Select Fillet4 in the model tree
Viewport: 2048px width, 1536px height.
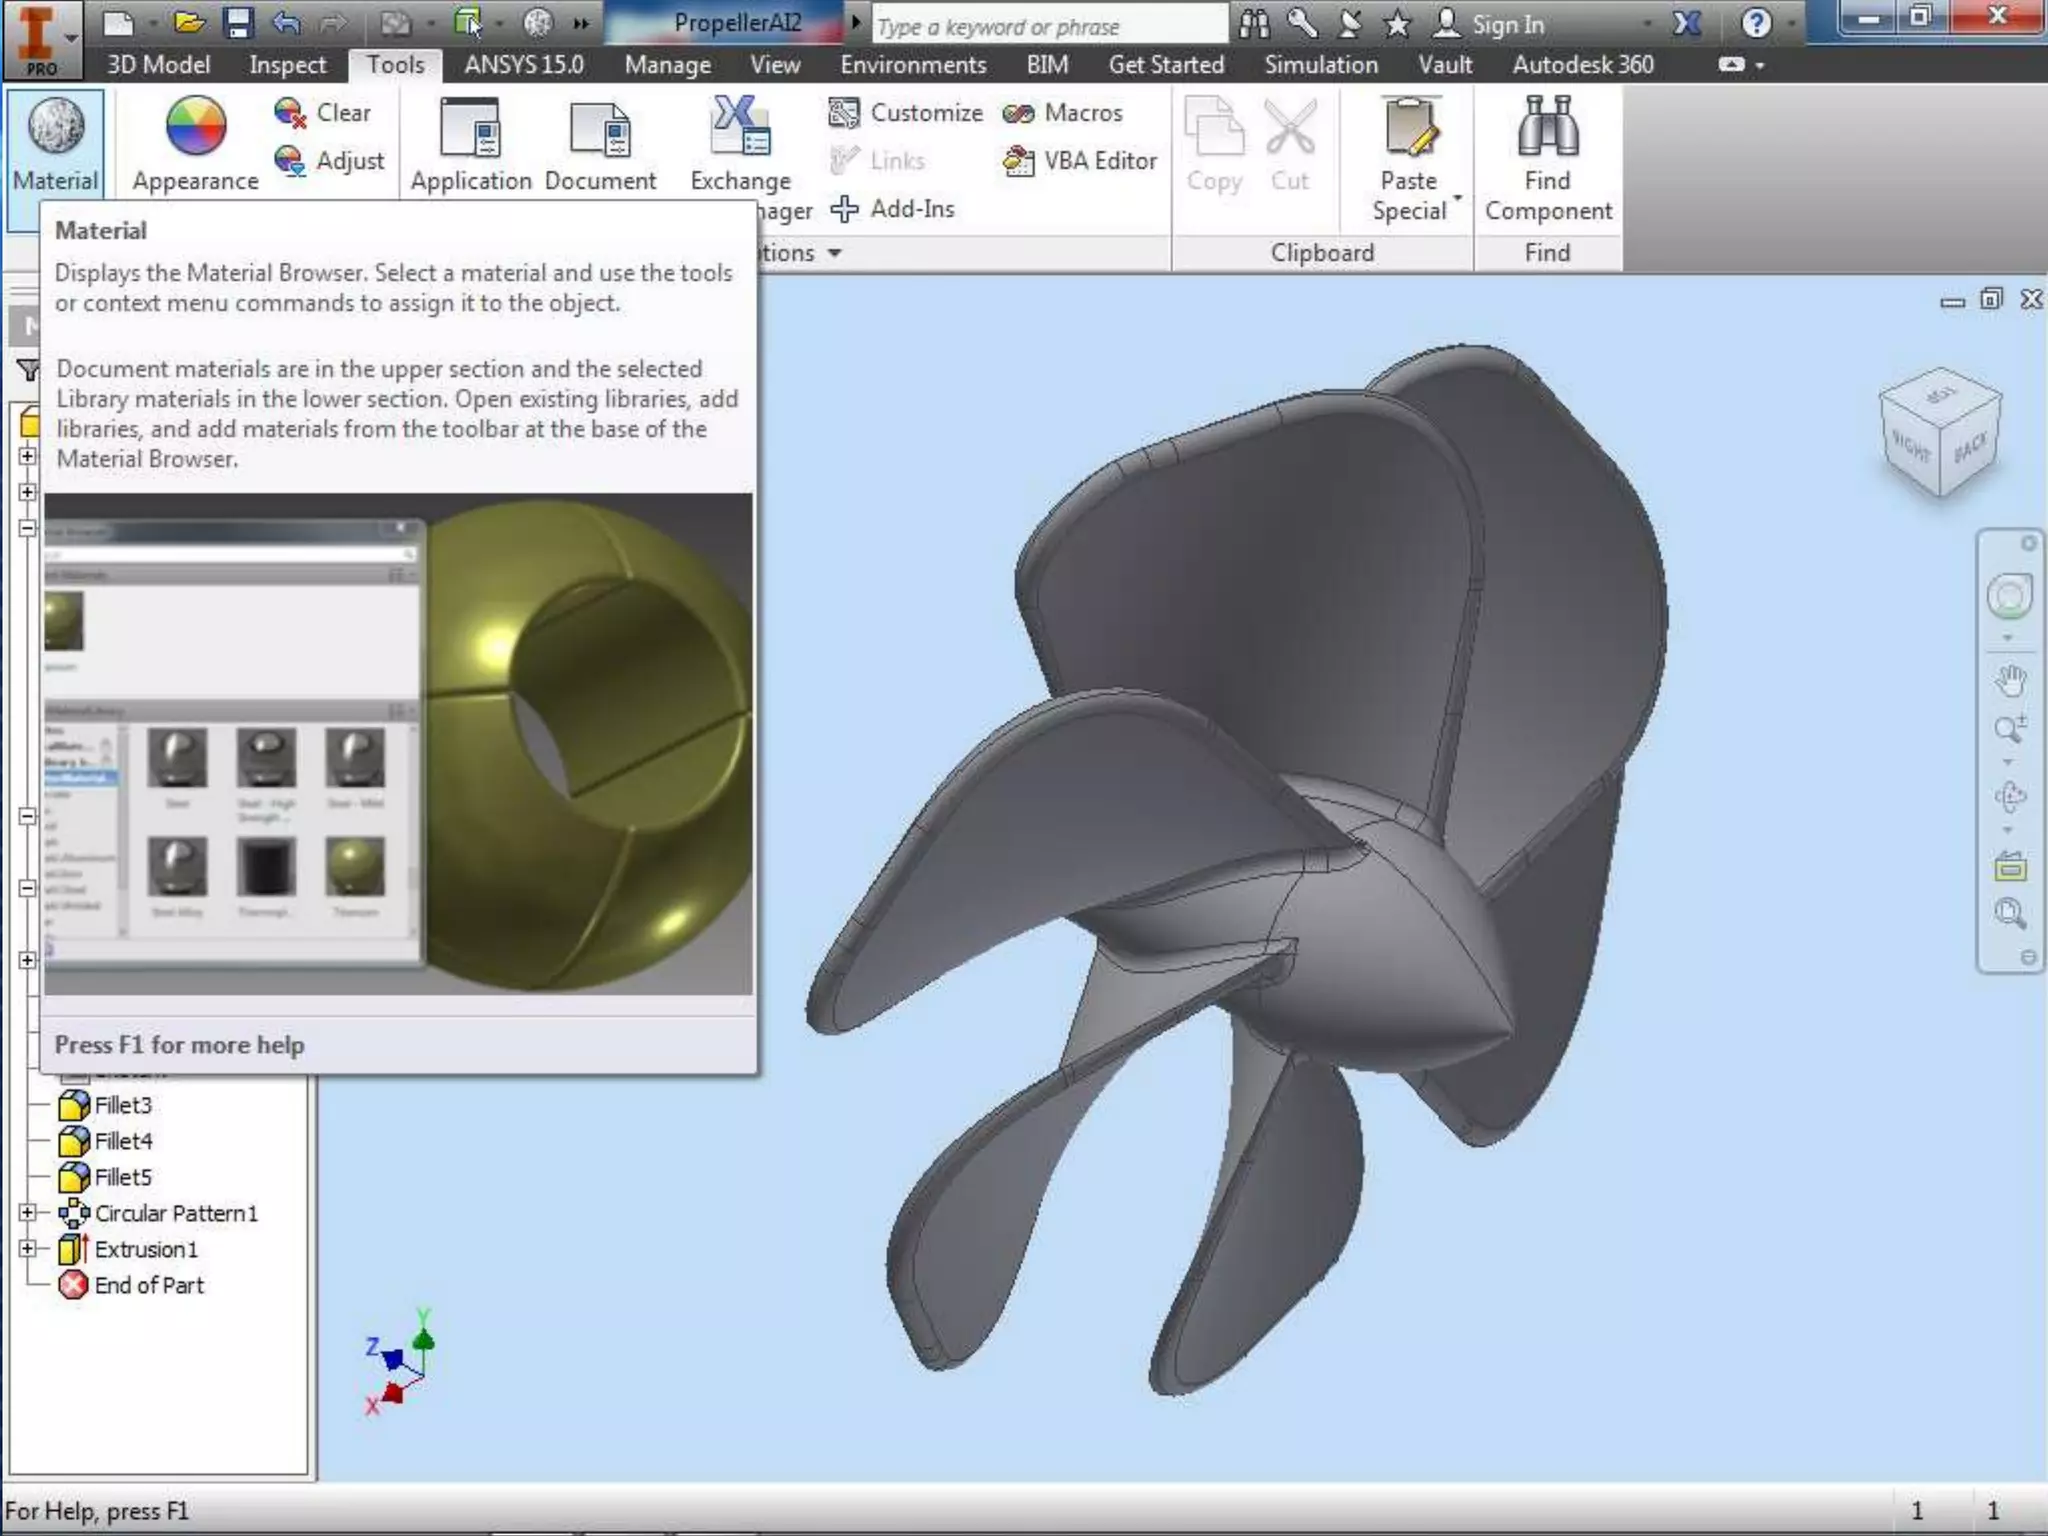click(122, 1141)
